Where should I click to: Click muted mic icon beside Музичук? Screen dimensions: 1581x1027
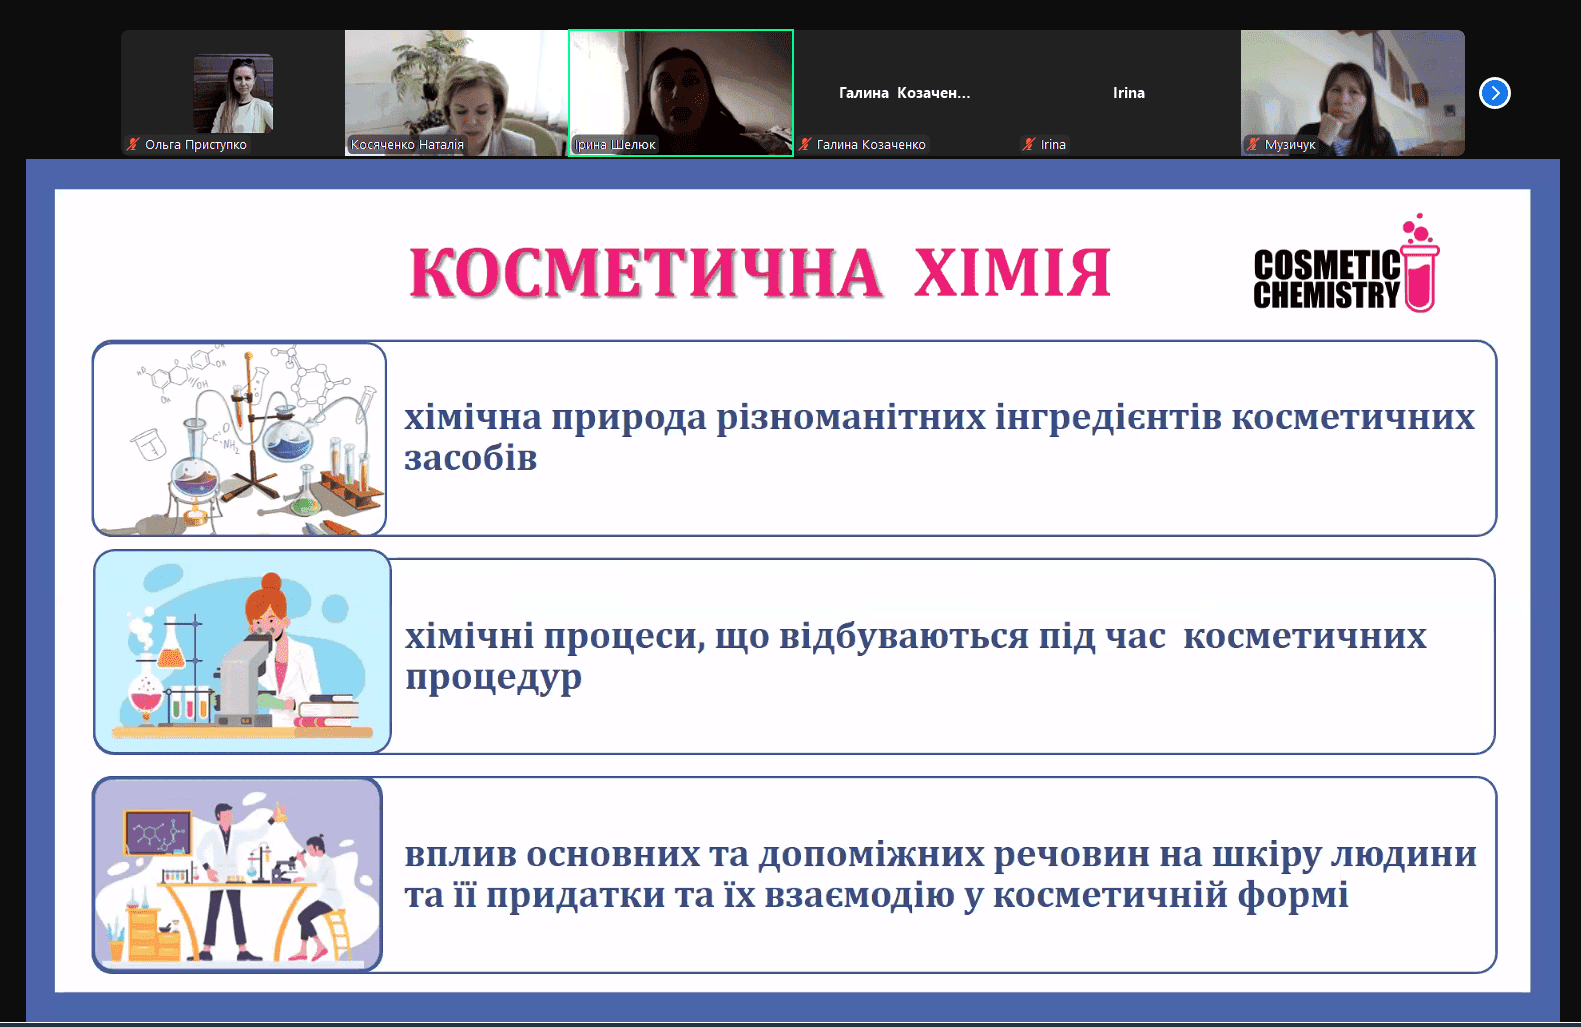[x=1253, y=144]
